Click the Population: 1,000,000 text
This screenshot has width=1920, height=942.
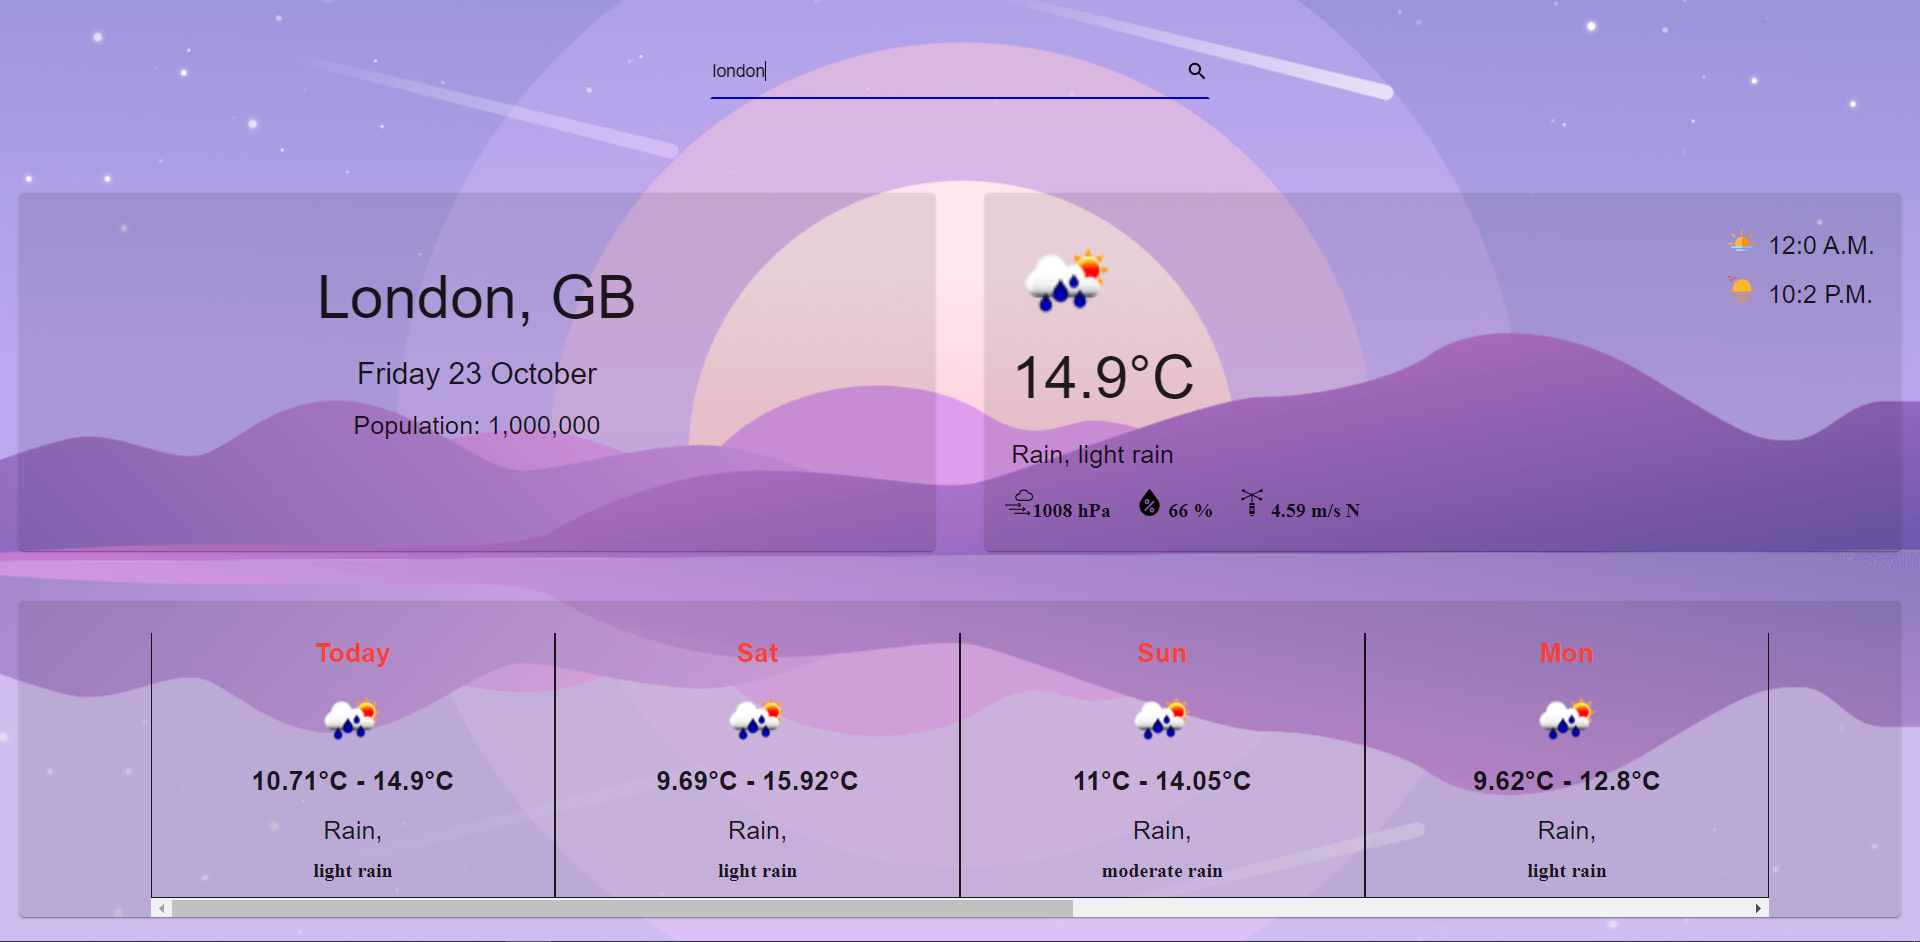[x=477, y=426]
